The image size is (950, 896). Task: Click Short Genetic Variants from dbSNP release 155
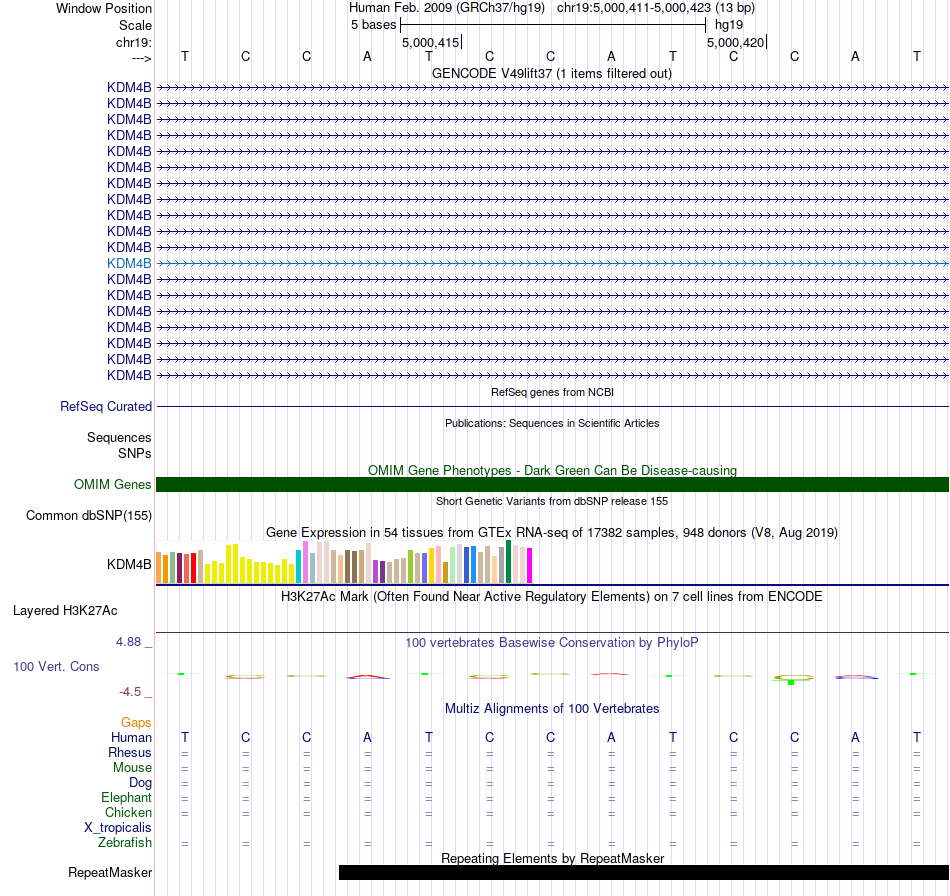(x=552, y=502)
